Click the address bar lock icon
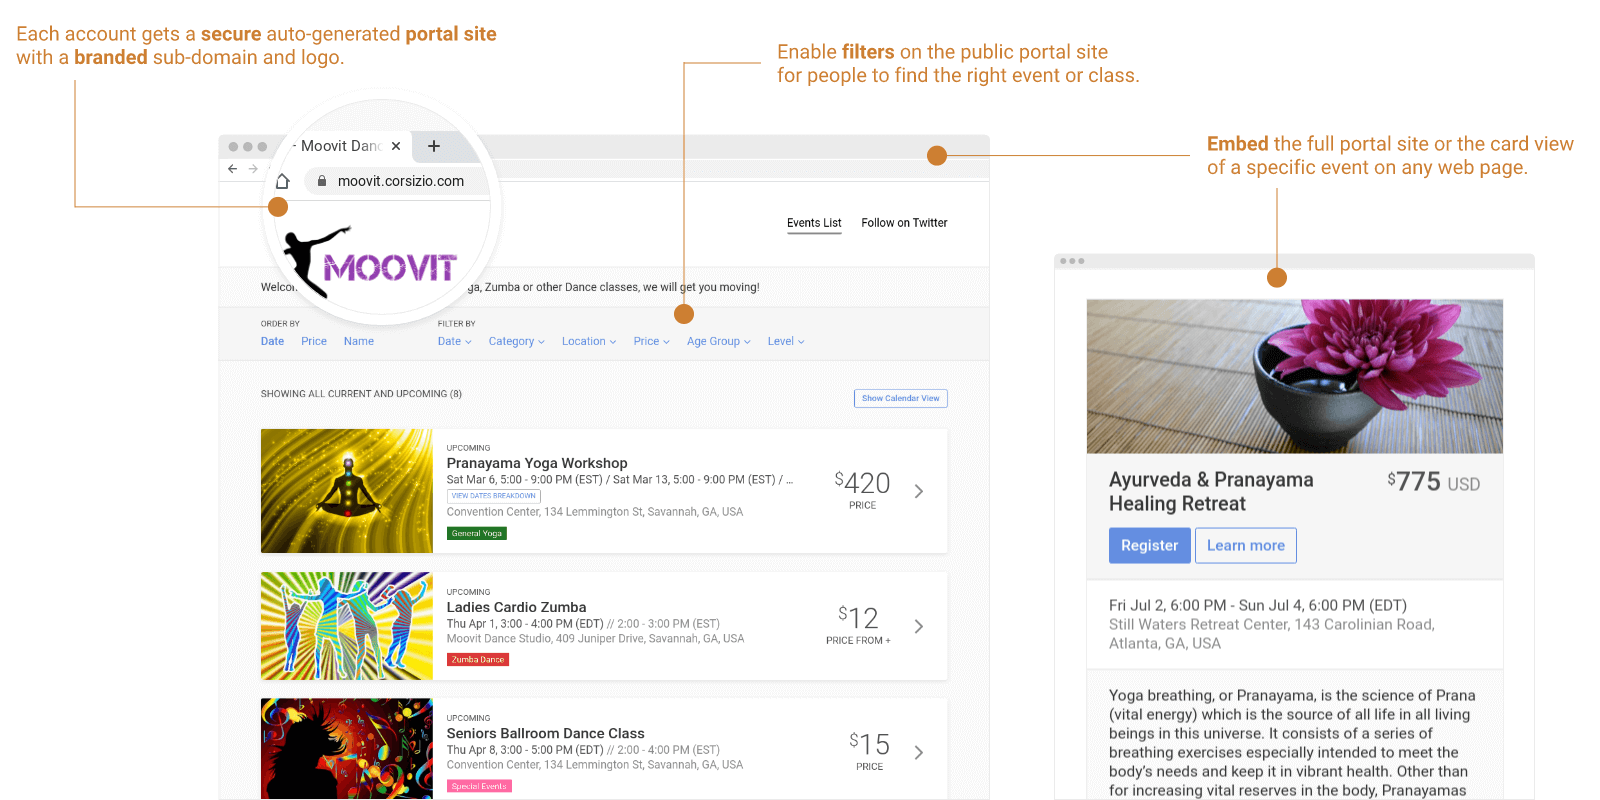The height and width of the screenshot is (800, 1600). (x=322, y=181)
